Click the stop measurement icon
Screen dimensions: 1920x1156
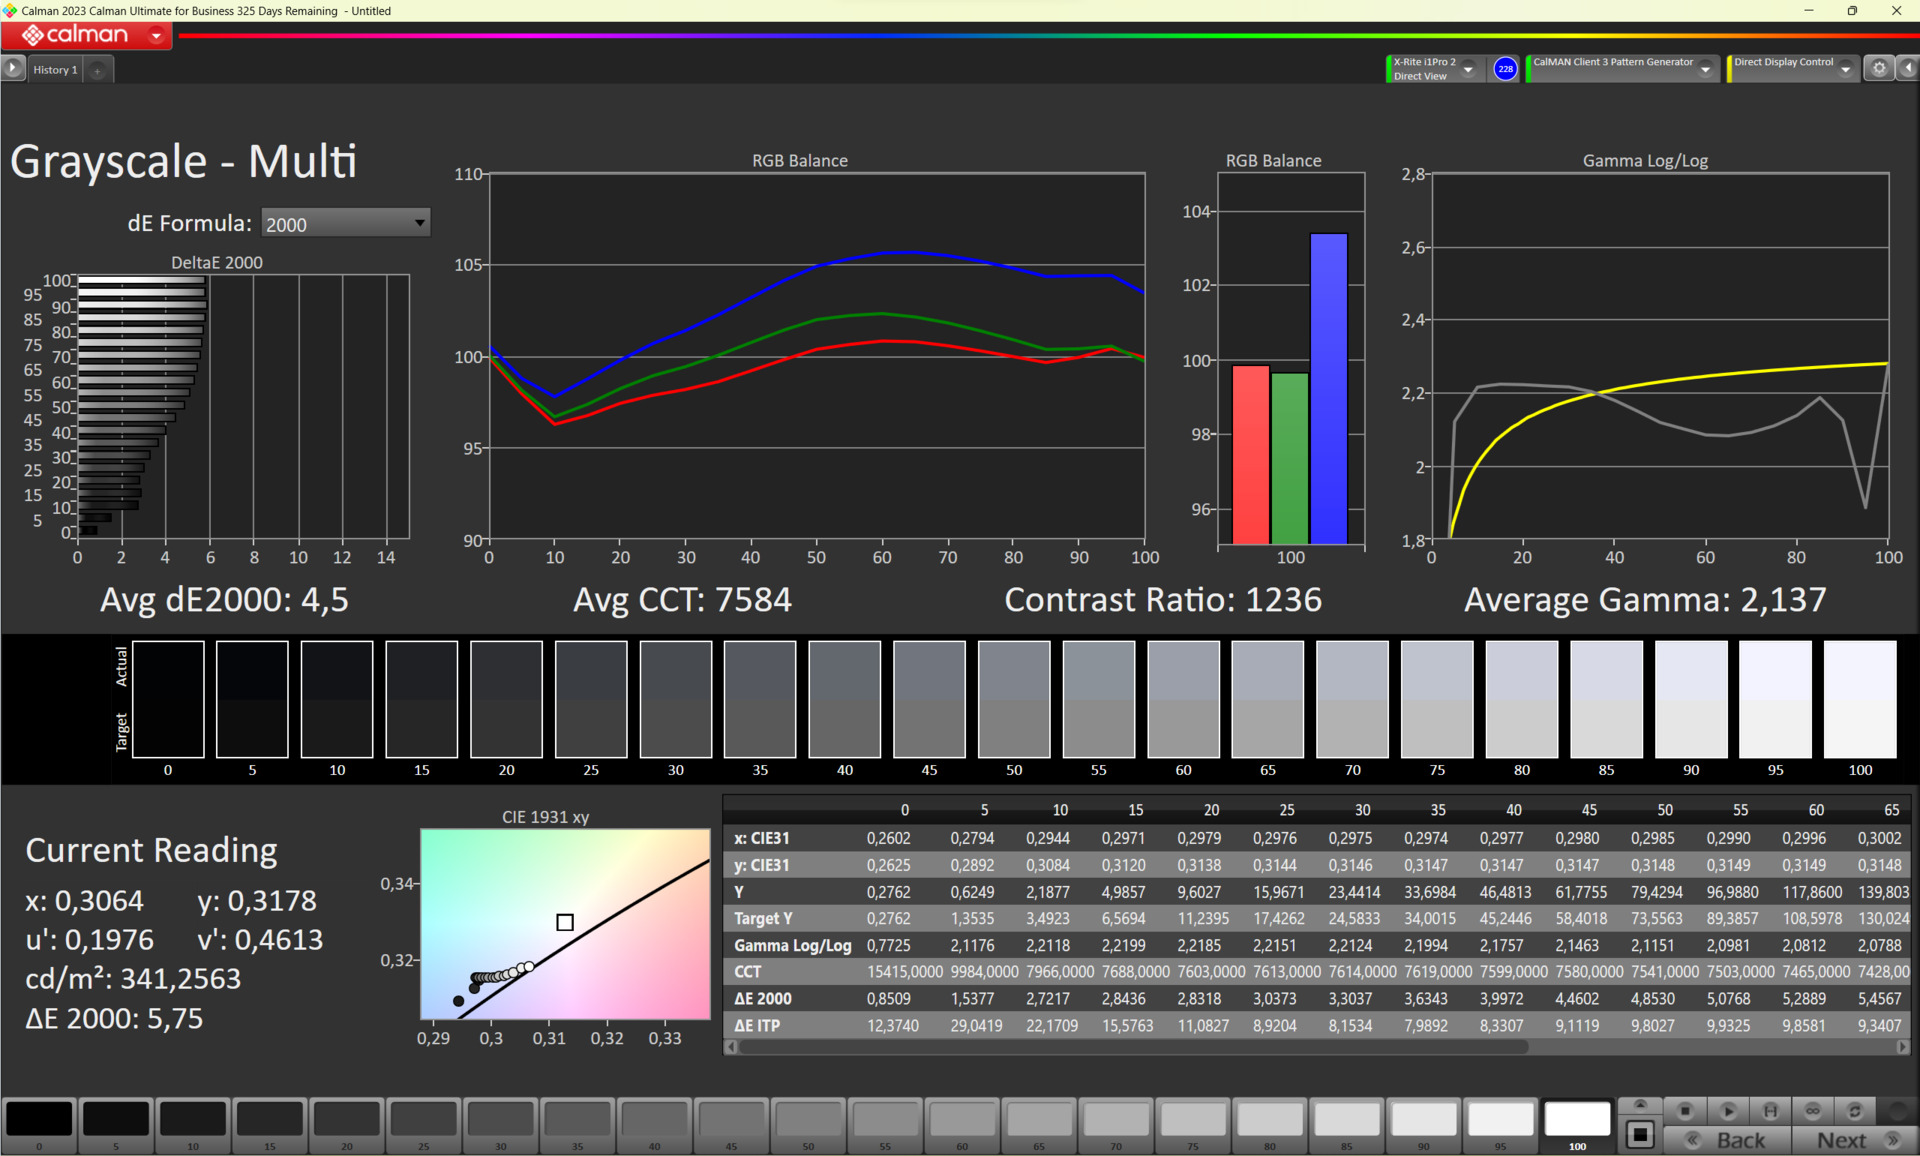[x=1685, y=1111]
